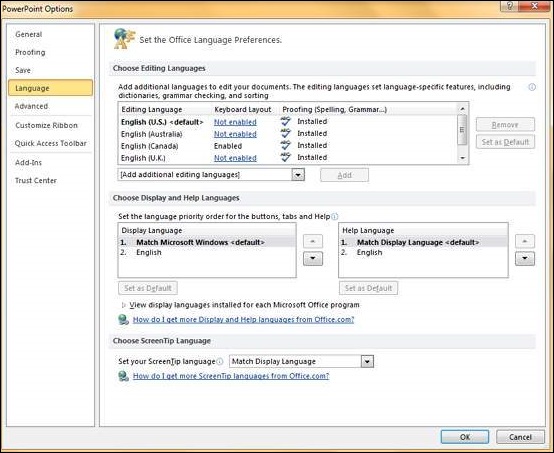Click the editing languages list scrollbar thumb
This screenshot has height=453, width=554.
coord(462,130)
